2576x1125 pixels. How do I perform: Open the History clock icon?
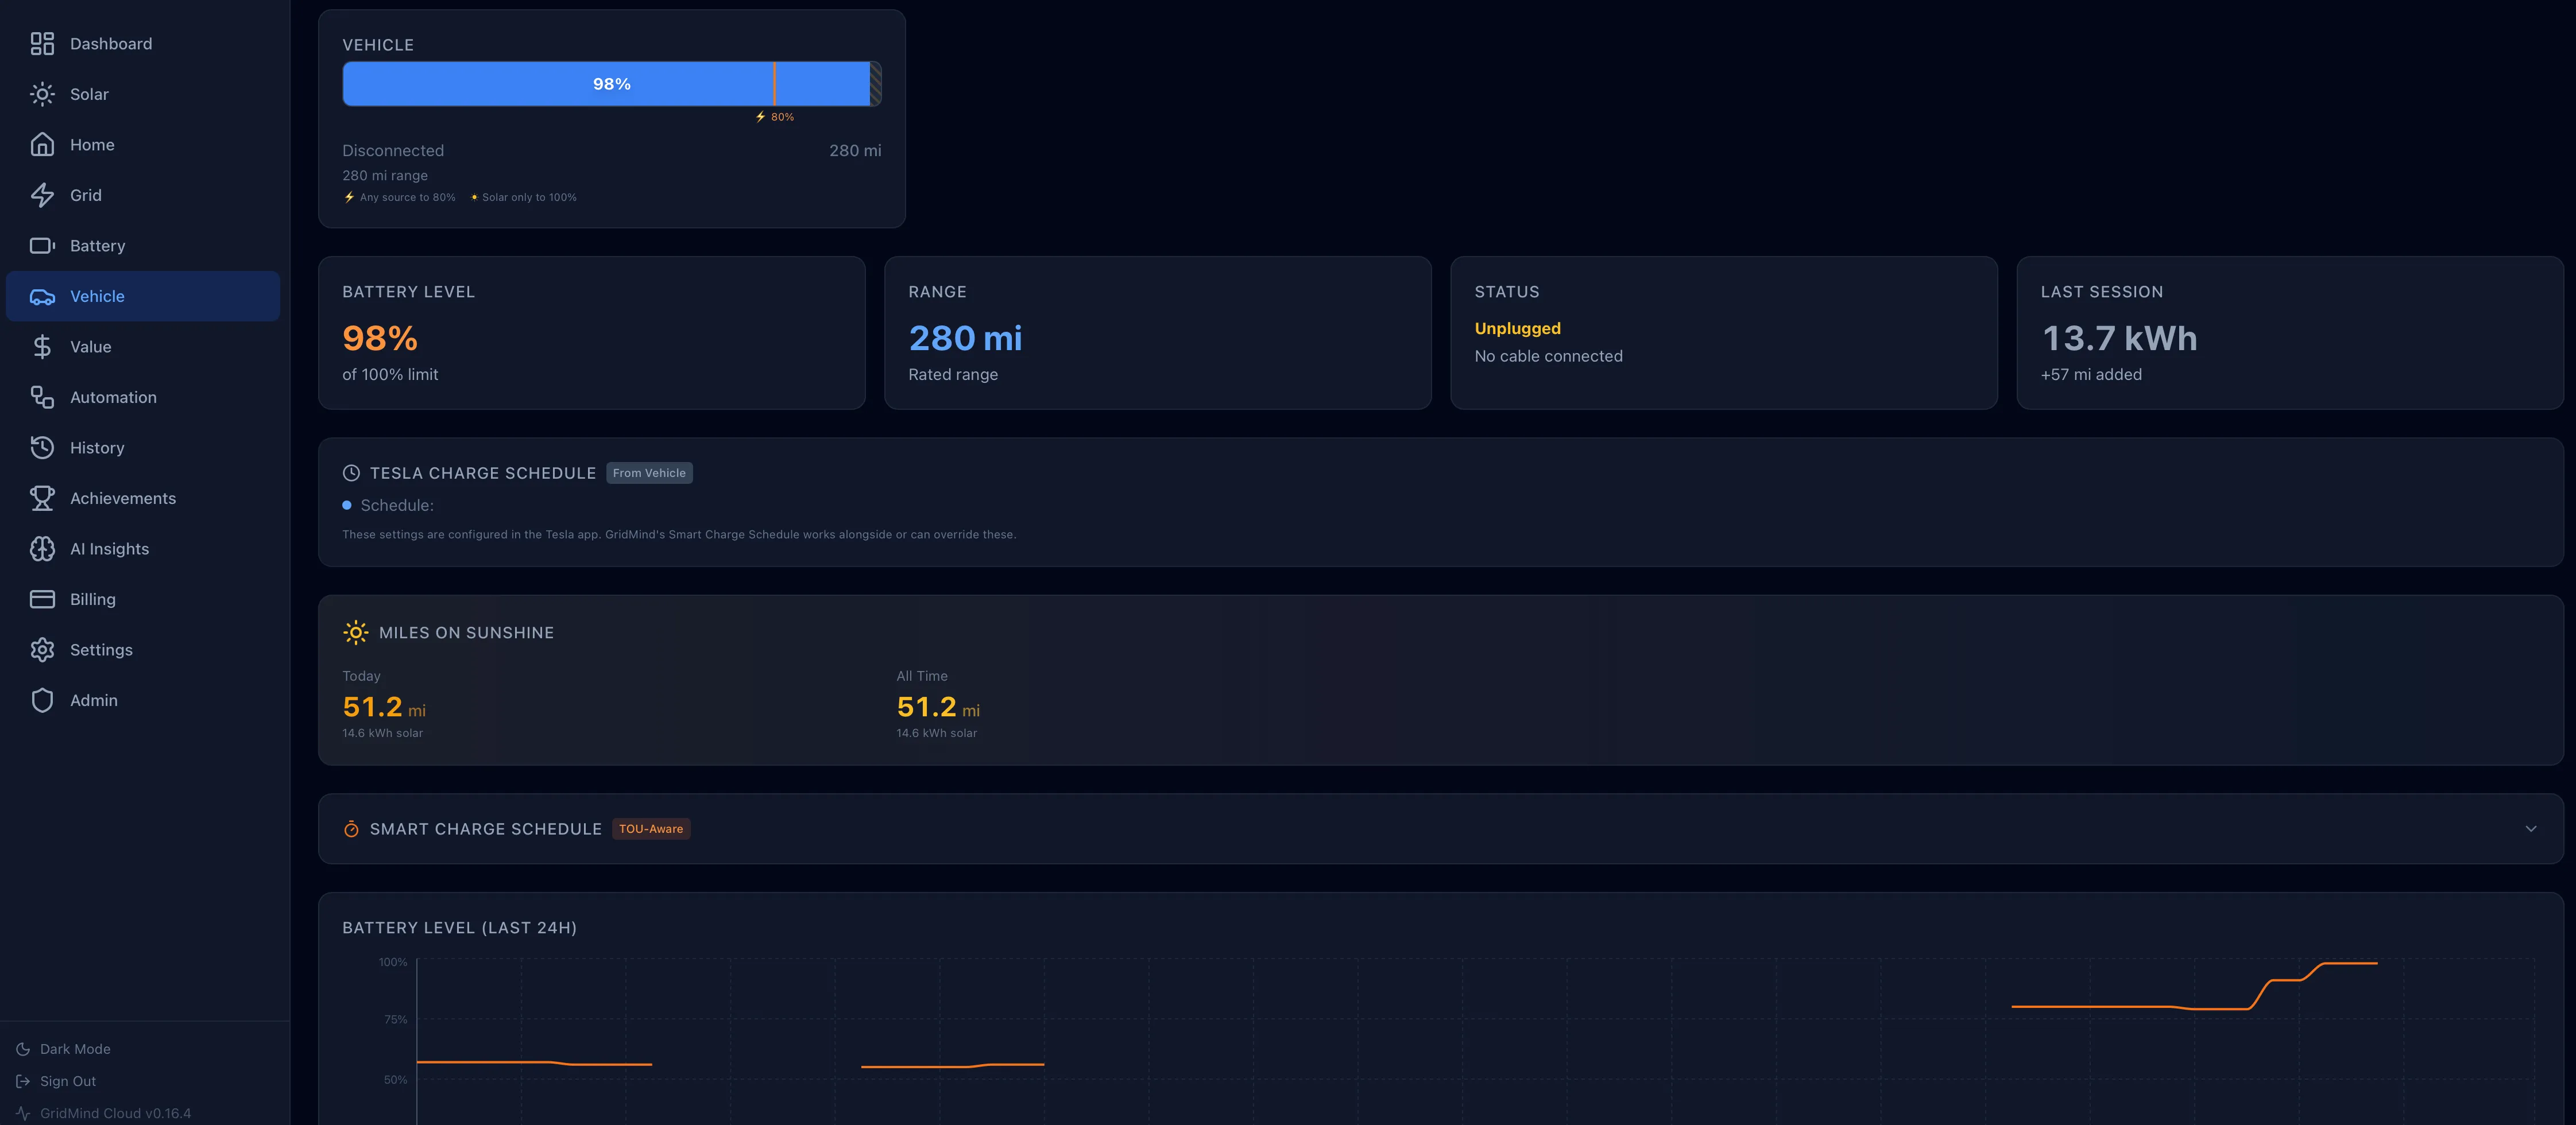point(42,448)
